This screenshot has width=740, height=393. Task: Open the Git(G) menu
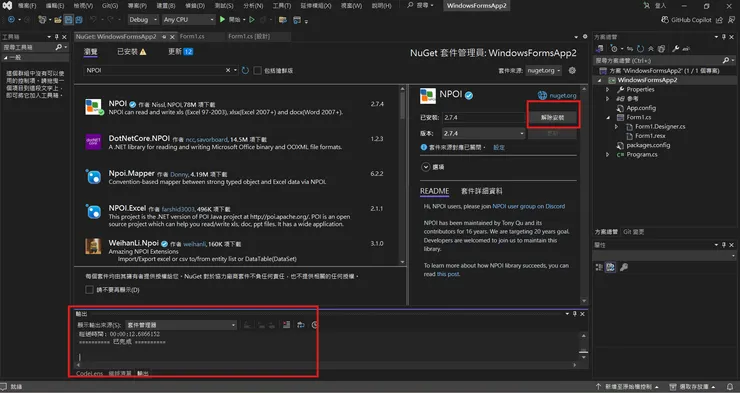(x=110, y=6)
